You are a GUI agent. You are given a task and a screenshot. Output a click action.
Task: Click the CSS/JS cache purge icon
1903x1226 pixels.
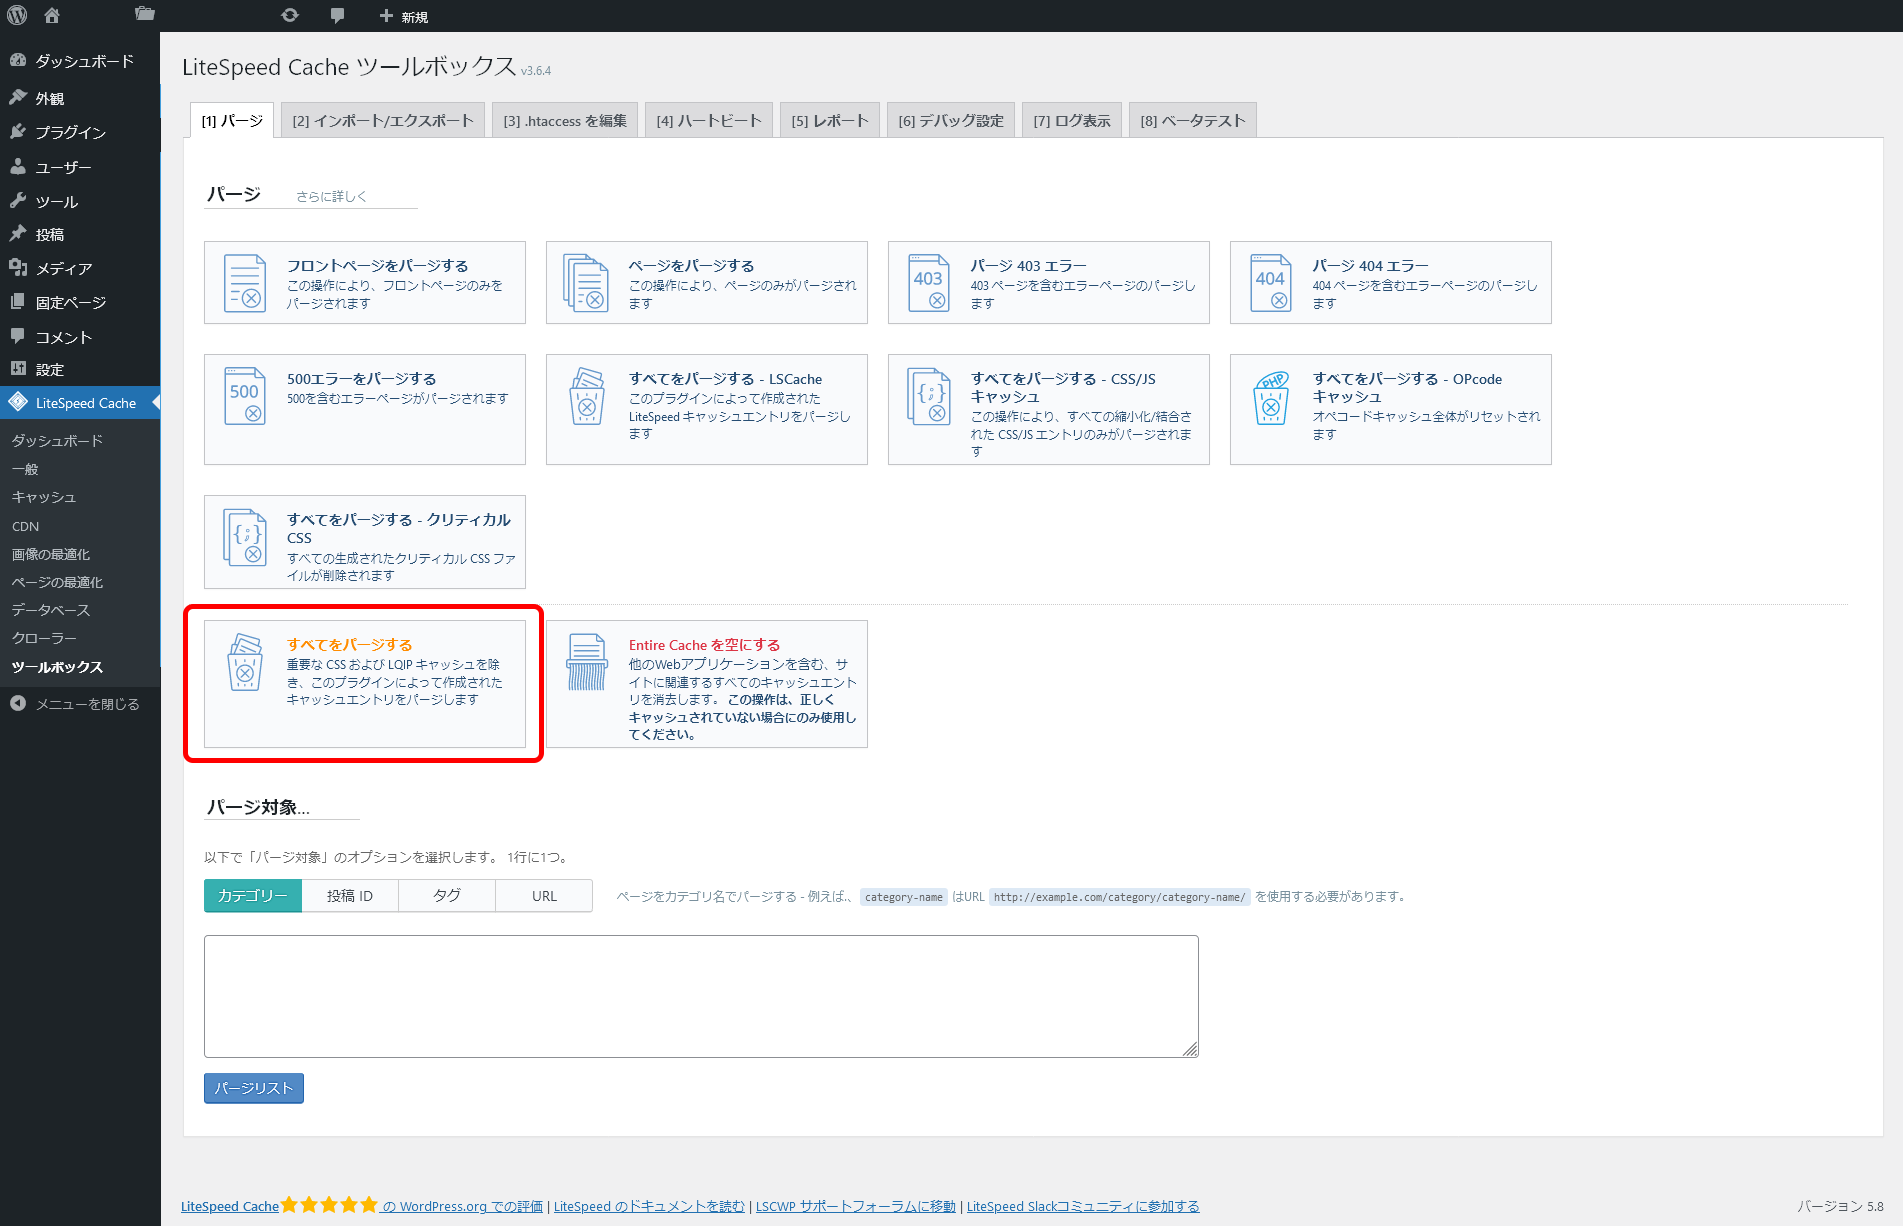[929, 396]
